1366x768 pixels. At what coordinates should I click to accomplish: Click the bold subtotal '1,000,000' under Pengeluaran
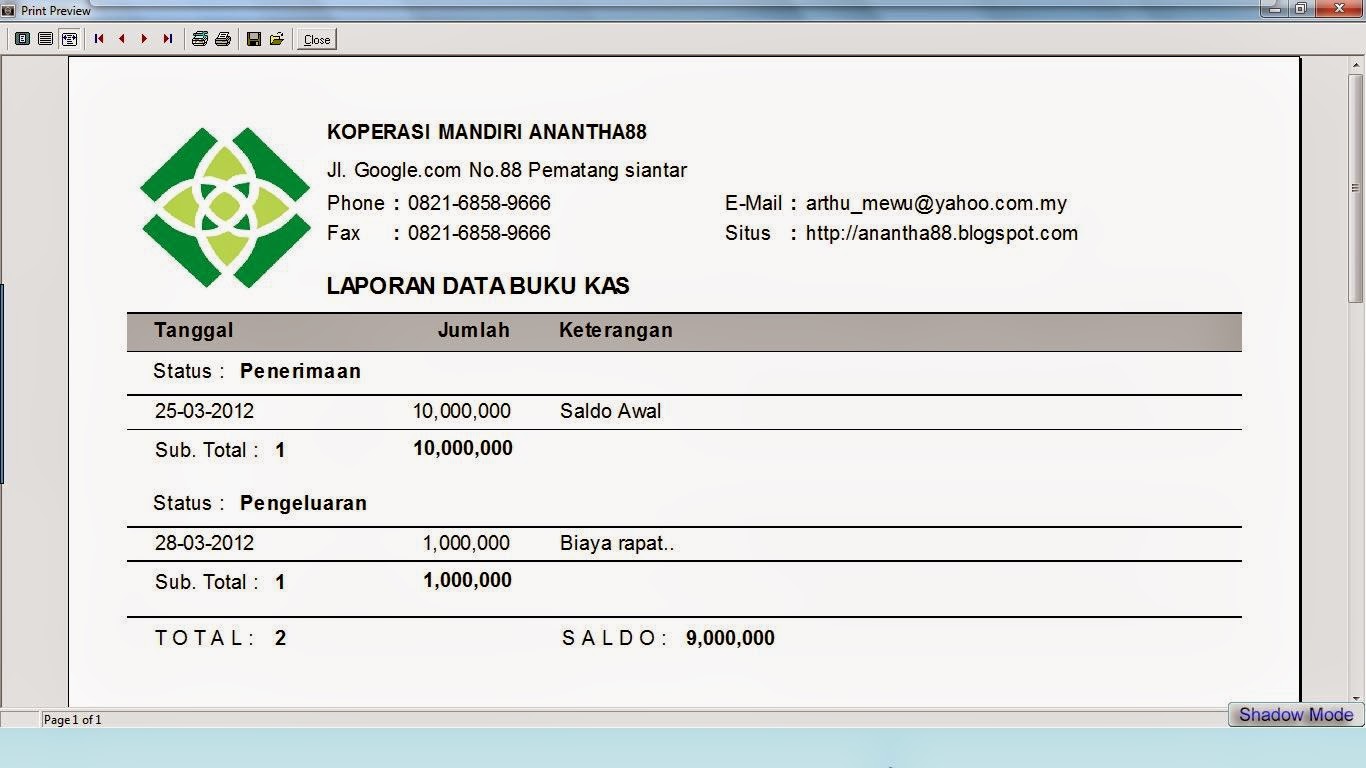click(467, 580)
